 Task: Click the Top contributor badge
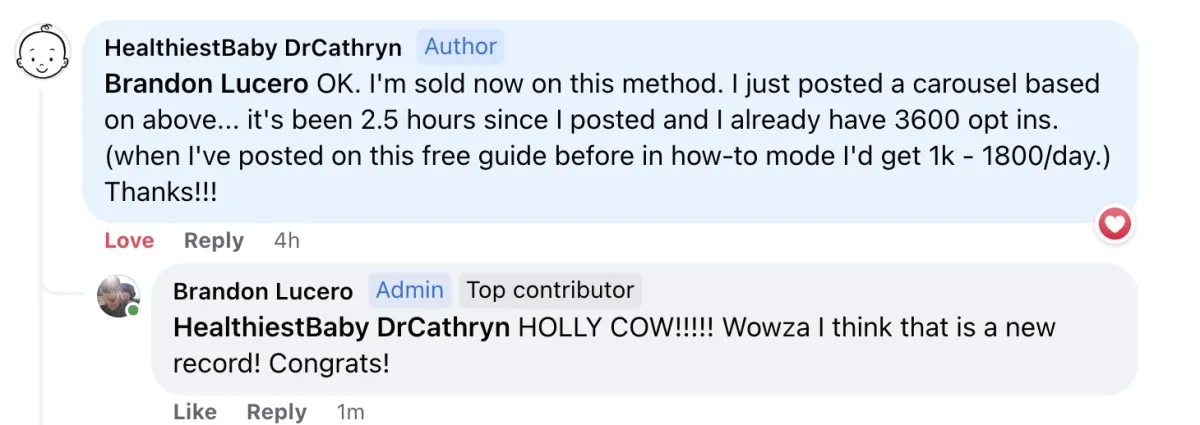pos(550,290)
